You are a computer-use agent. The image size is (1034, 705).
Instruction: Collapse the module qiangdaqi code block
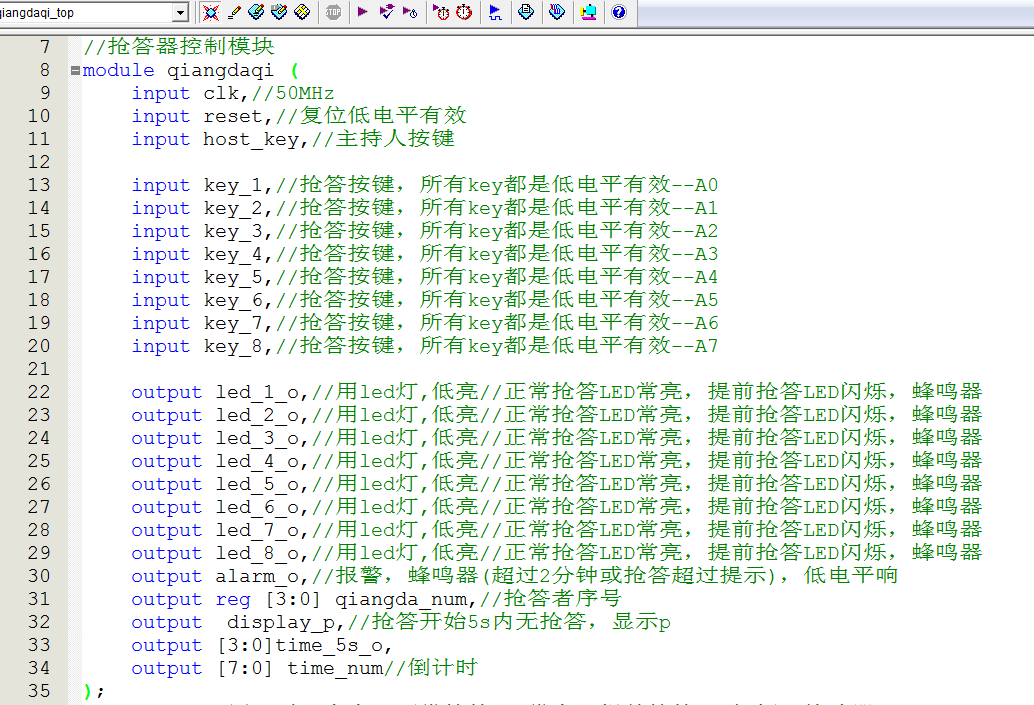coord(75,70)
